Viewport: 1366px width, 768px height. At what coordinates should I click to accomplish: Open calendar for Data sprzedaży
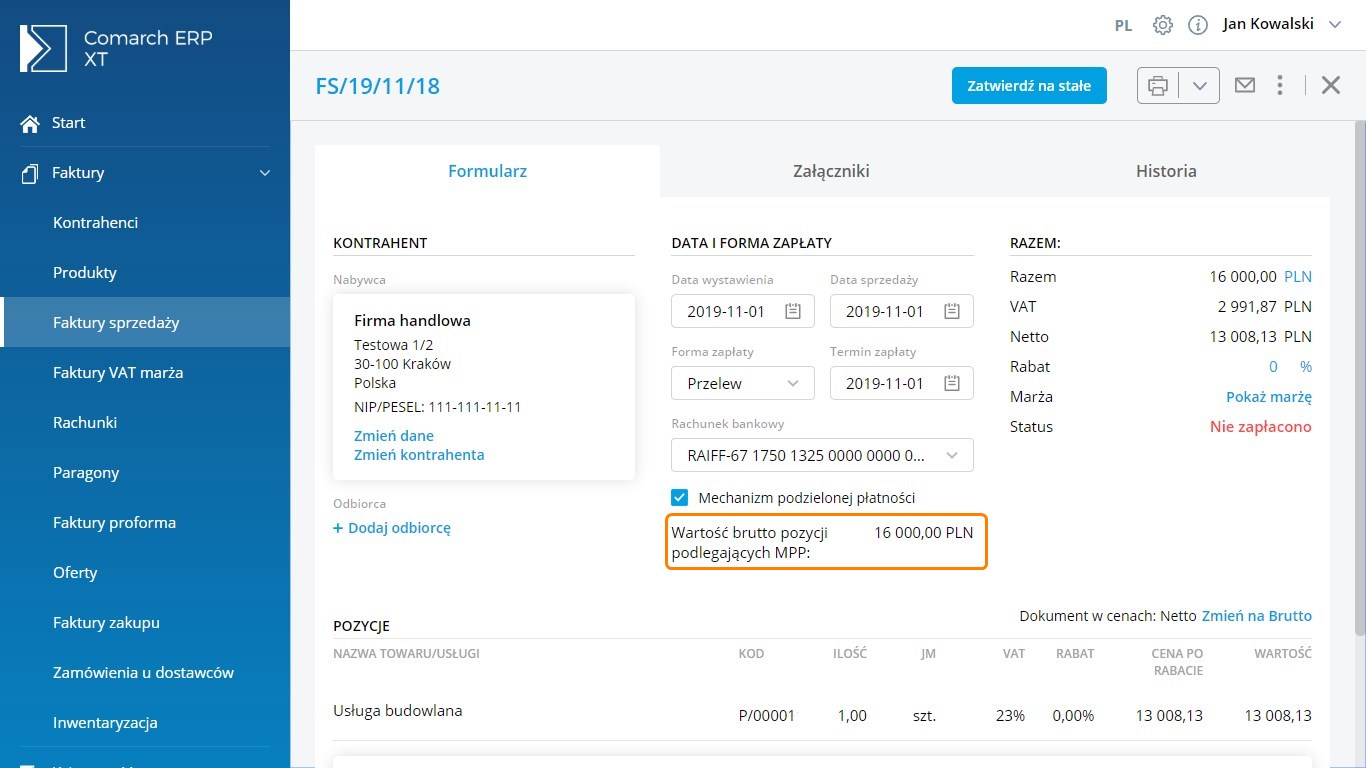952,311
